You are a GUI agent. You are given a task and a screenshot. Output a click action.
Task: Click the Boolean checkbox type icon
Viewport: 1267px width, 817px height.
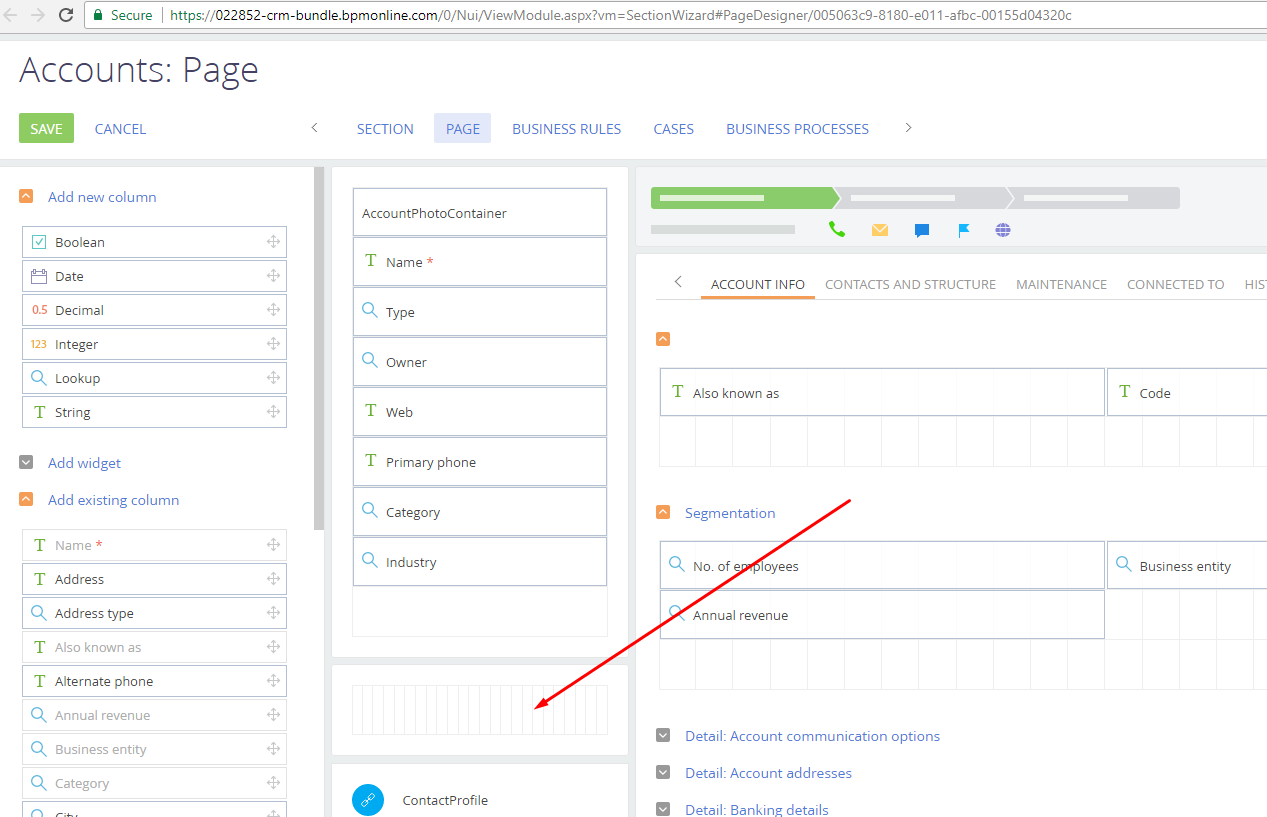(x=39, y=242)
